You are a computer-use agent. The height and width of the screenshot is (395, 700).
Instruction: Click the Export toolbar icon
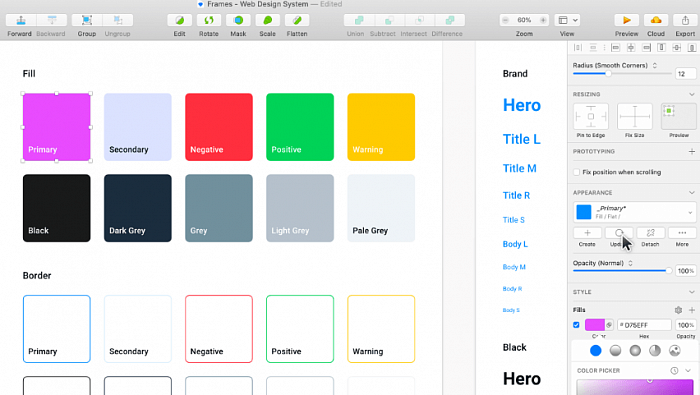(x=685, y=20)
